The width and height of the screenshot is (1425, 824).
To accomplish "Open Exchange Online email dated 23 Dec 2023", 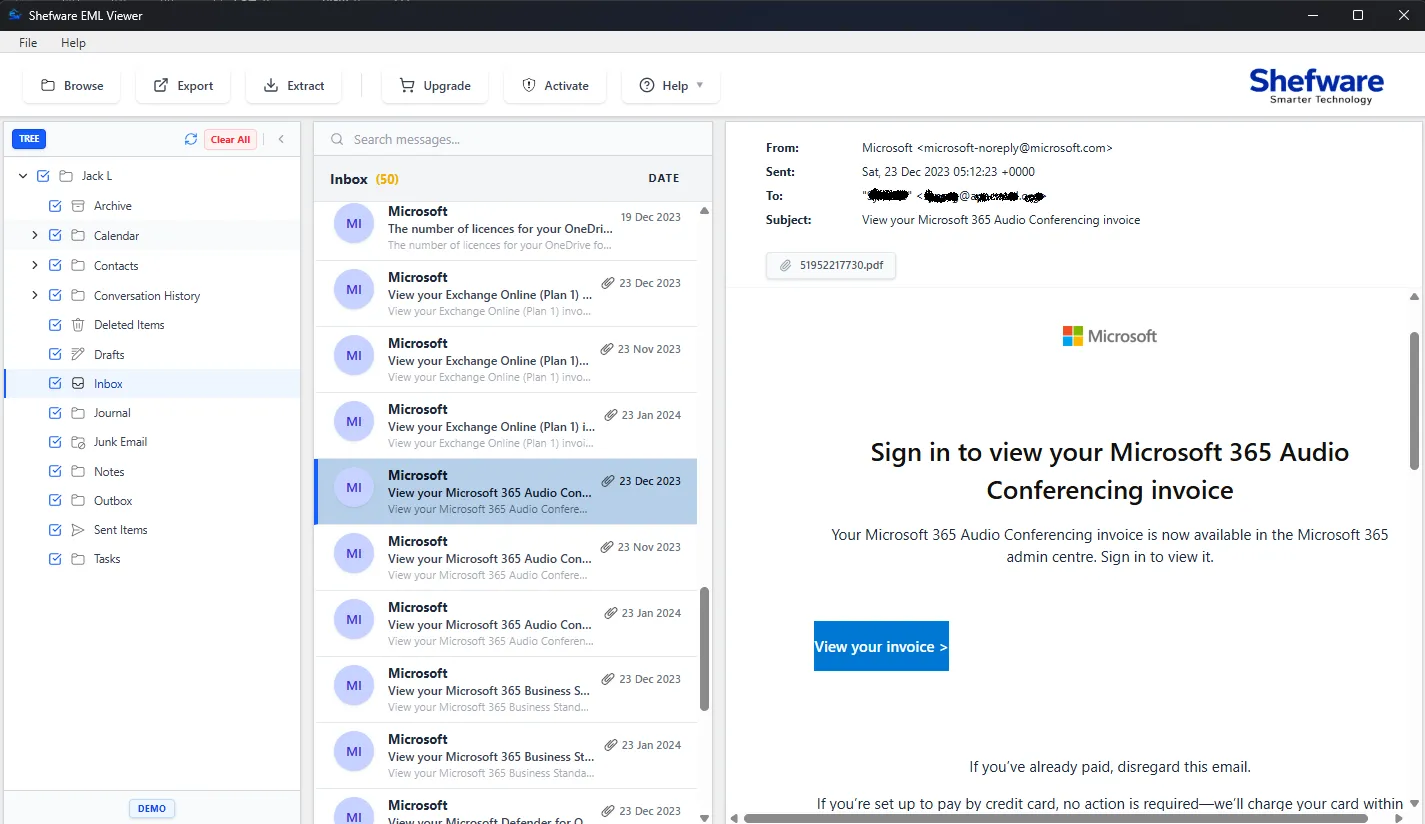I will [506, 294].
